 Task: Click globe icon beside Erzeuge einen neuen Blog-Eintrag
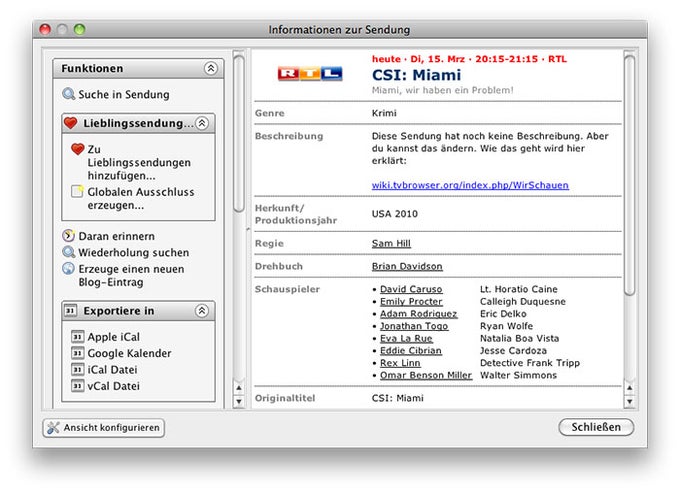(x=69, y=269)
